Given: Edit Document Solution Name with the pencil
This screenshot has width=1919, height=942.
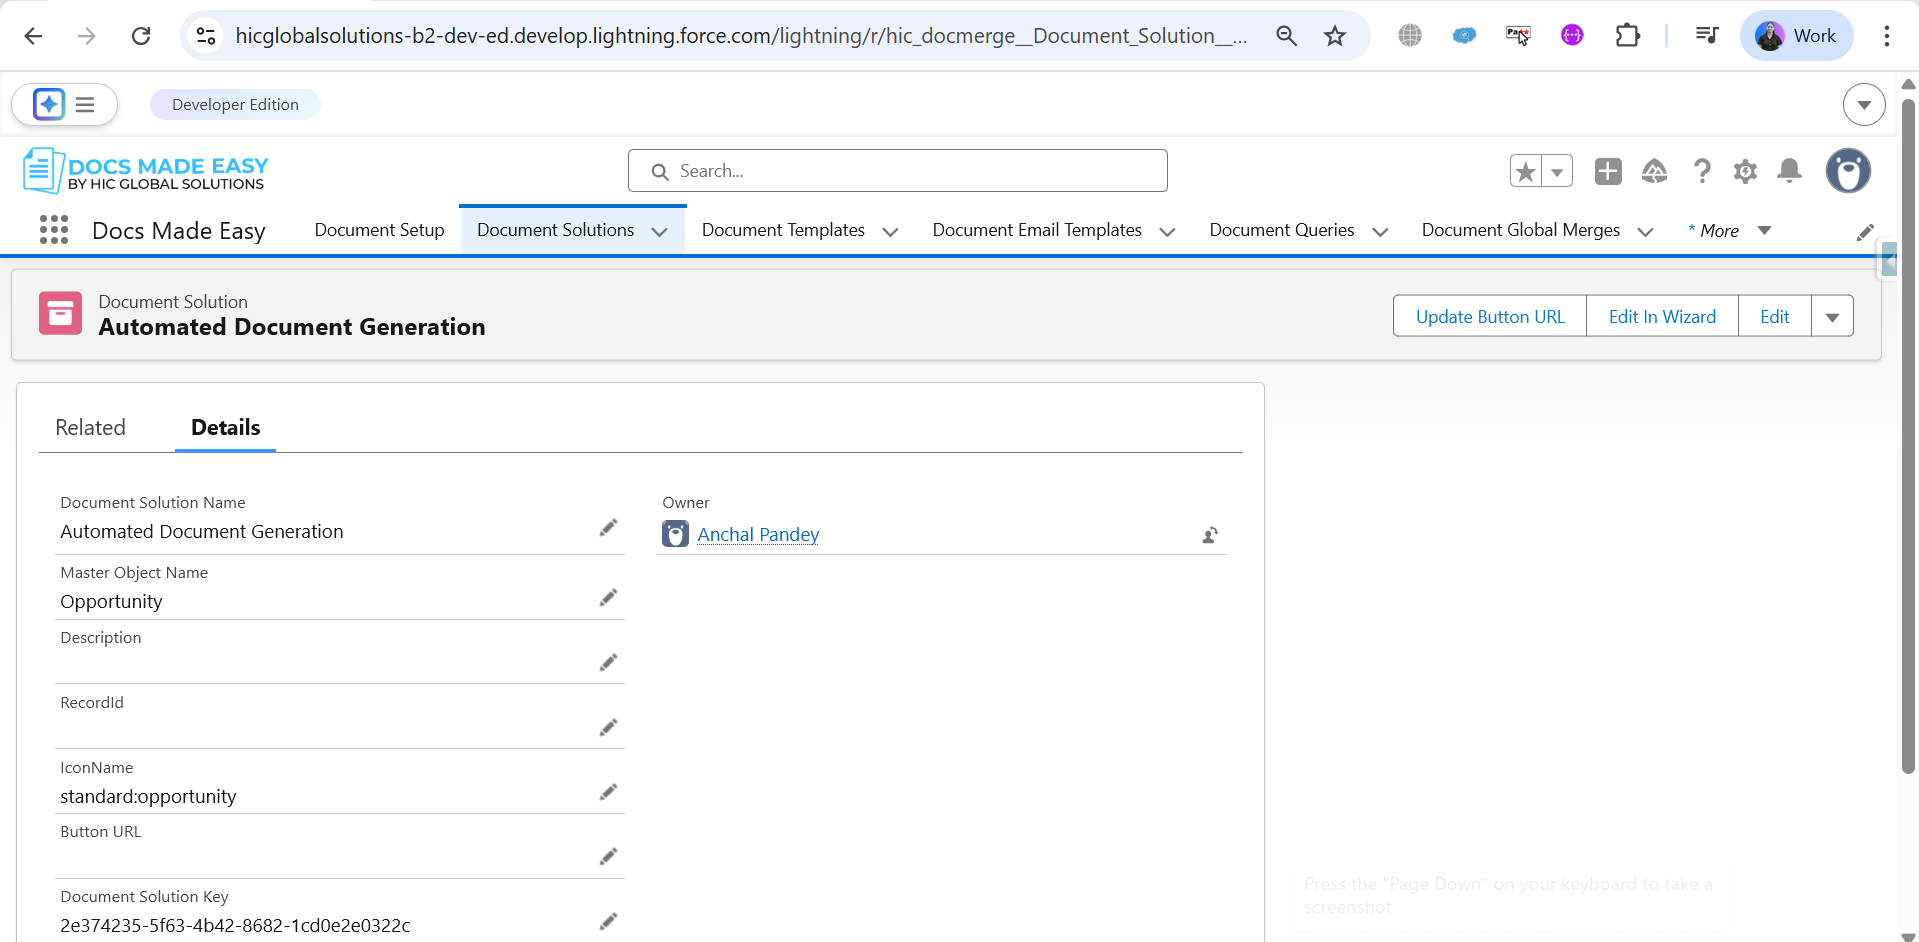Looking at the screenshot, I should 608,528.
